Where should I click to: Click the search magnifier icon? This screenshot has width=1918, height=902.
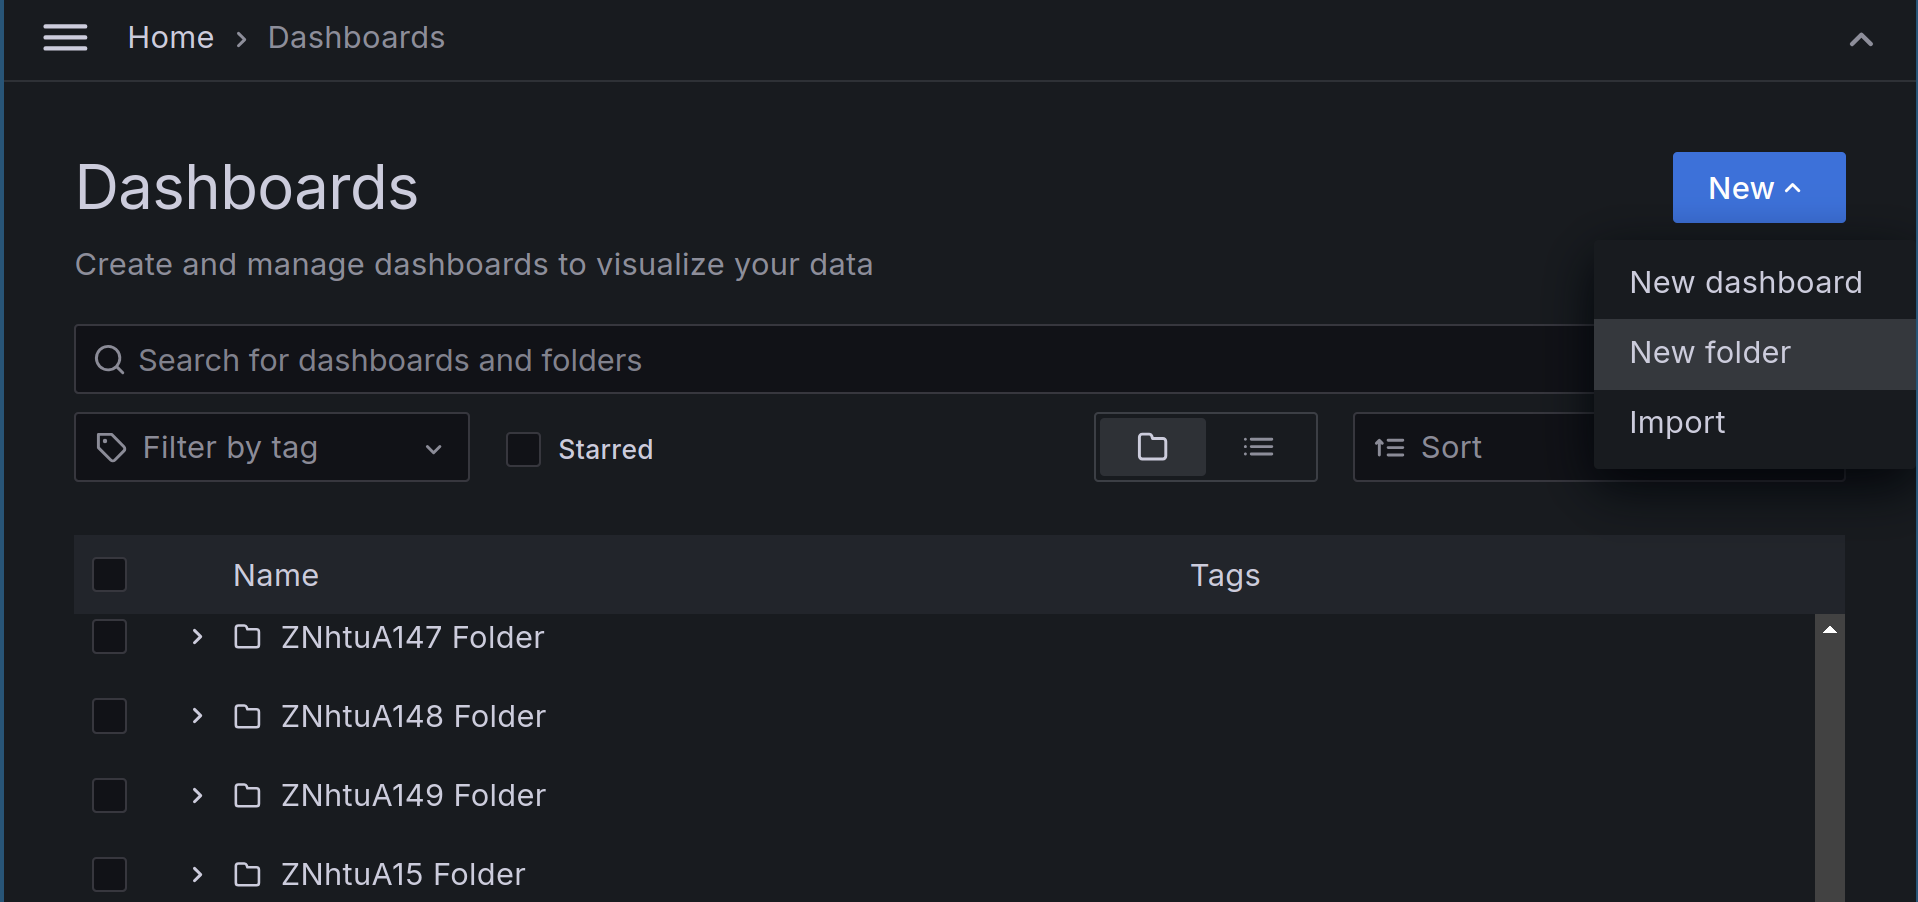[108, 359]
